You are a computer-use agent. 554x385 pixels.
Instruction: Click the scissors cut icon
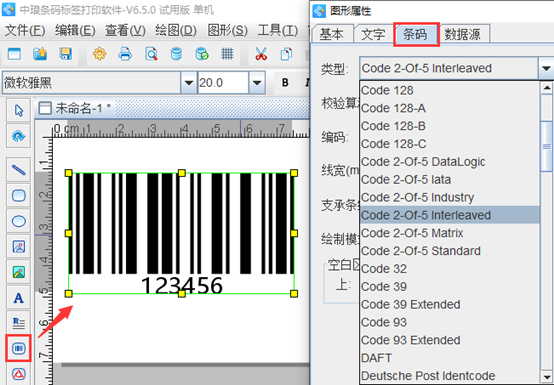click(x=261, y=54)
